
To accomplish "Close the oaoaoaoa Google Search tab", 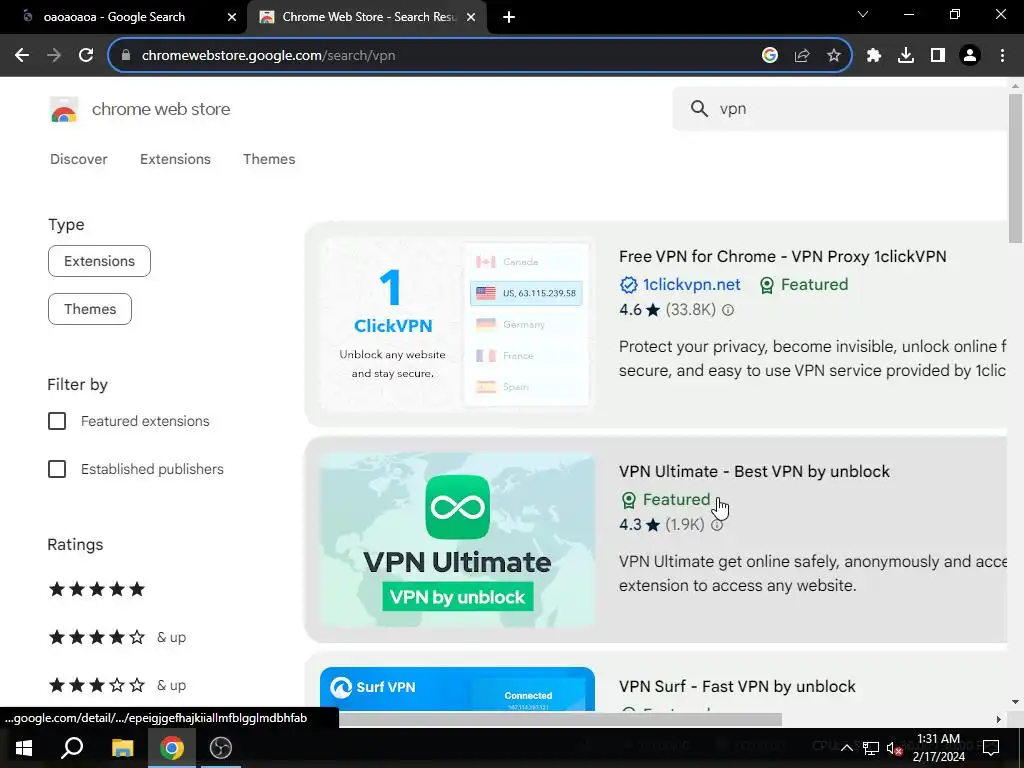I will coord(232,17).
